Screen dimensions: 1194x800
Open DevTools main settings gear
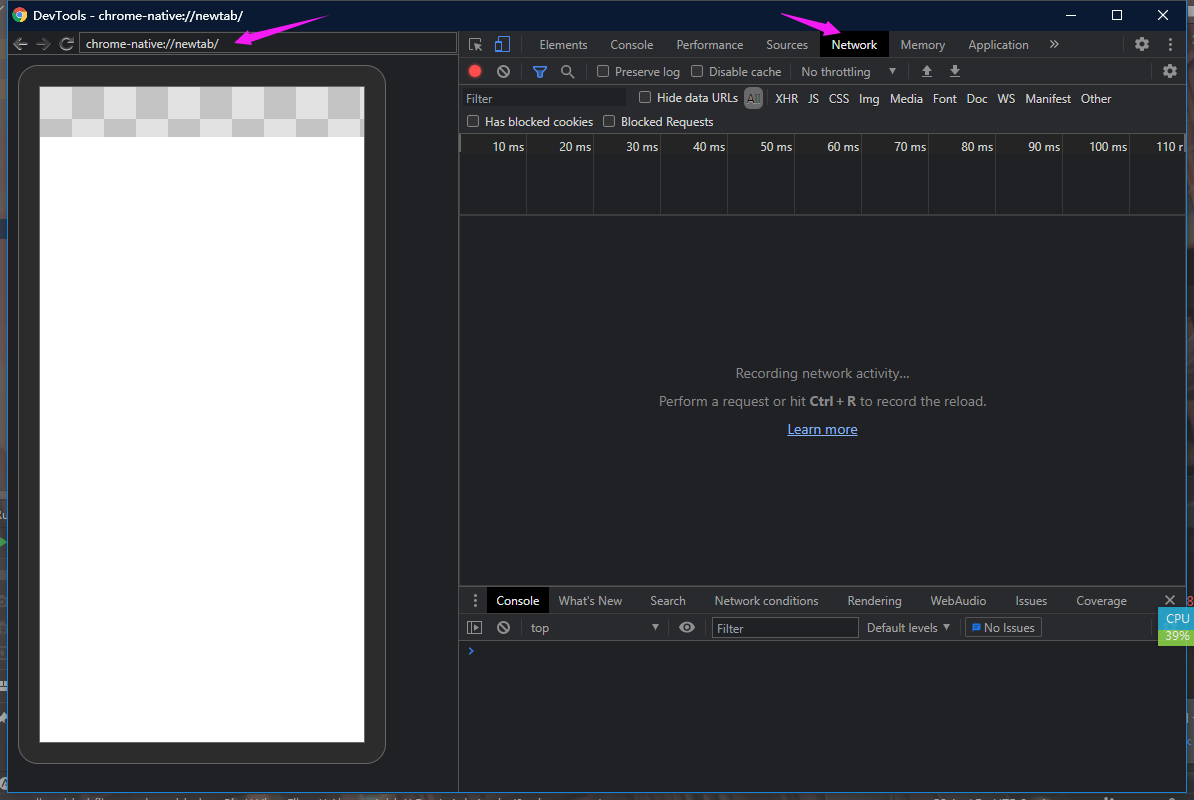(1142, 44)
